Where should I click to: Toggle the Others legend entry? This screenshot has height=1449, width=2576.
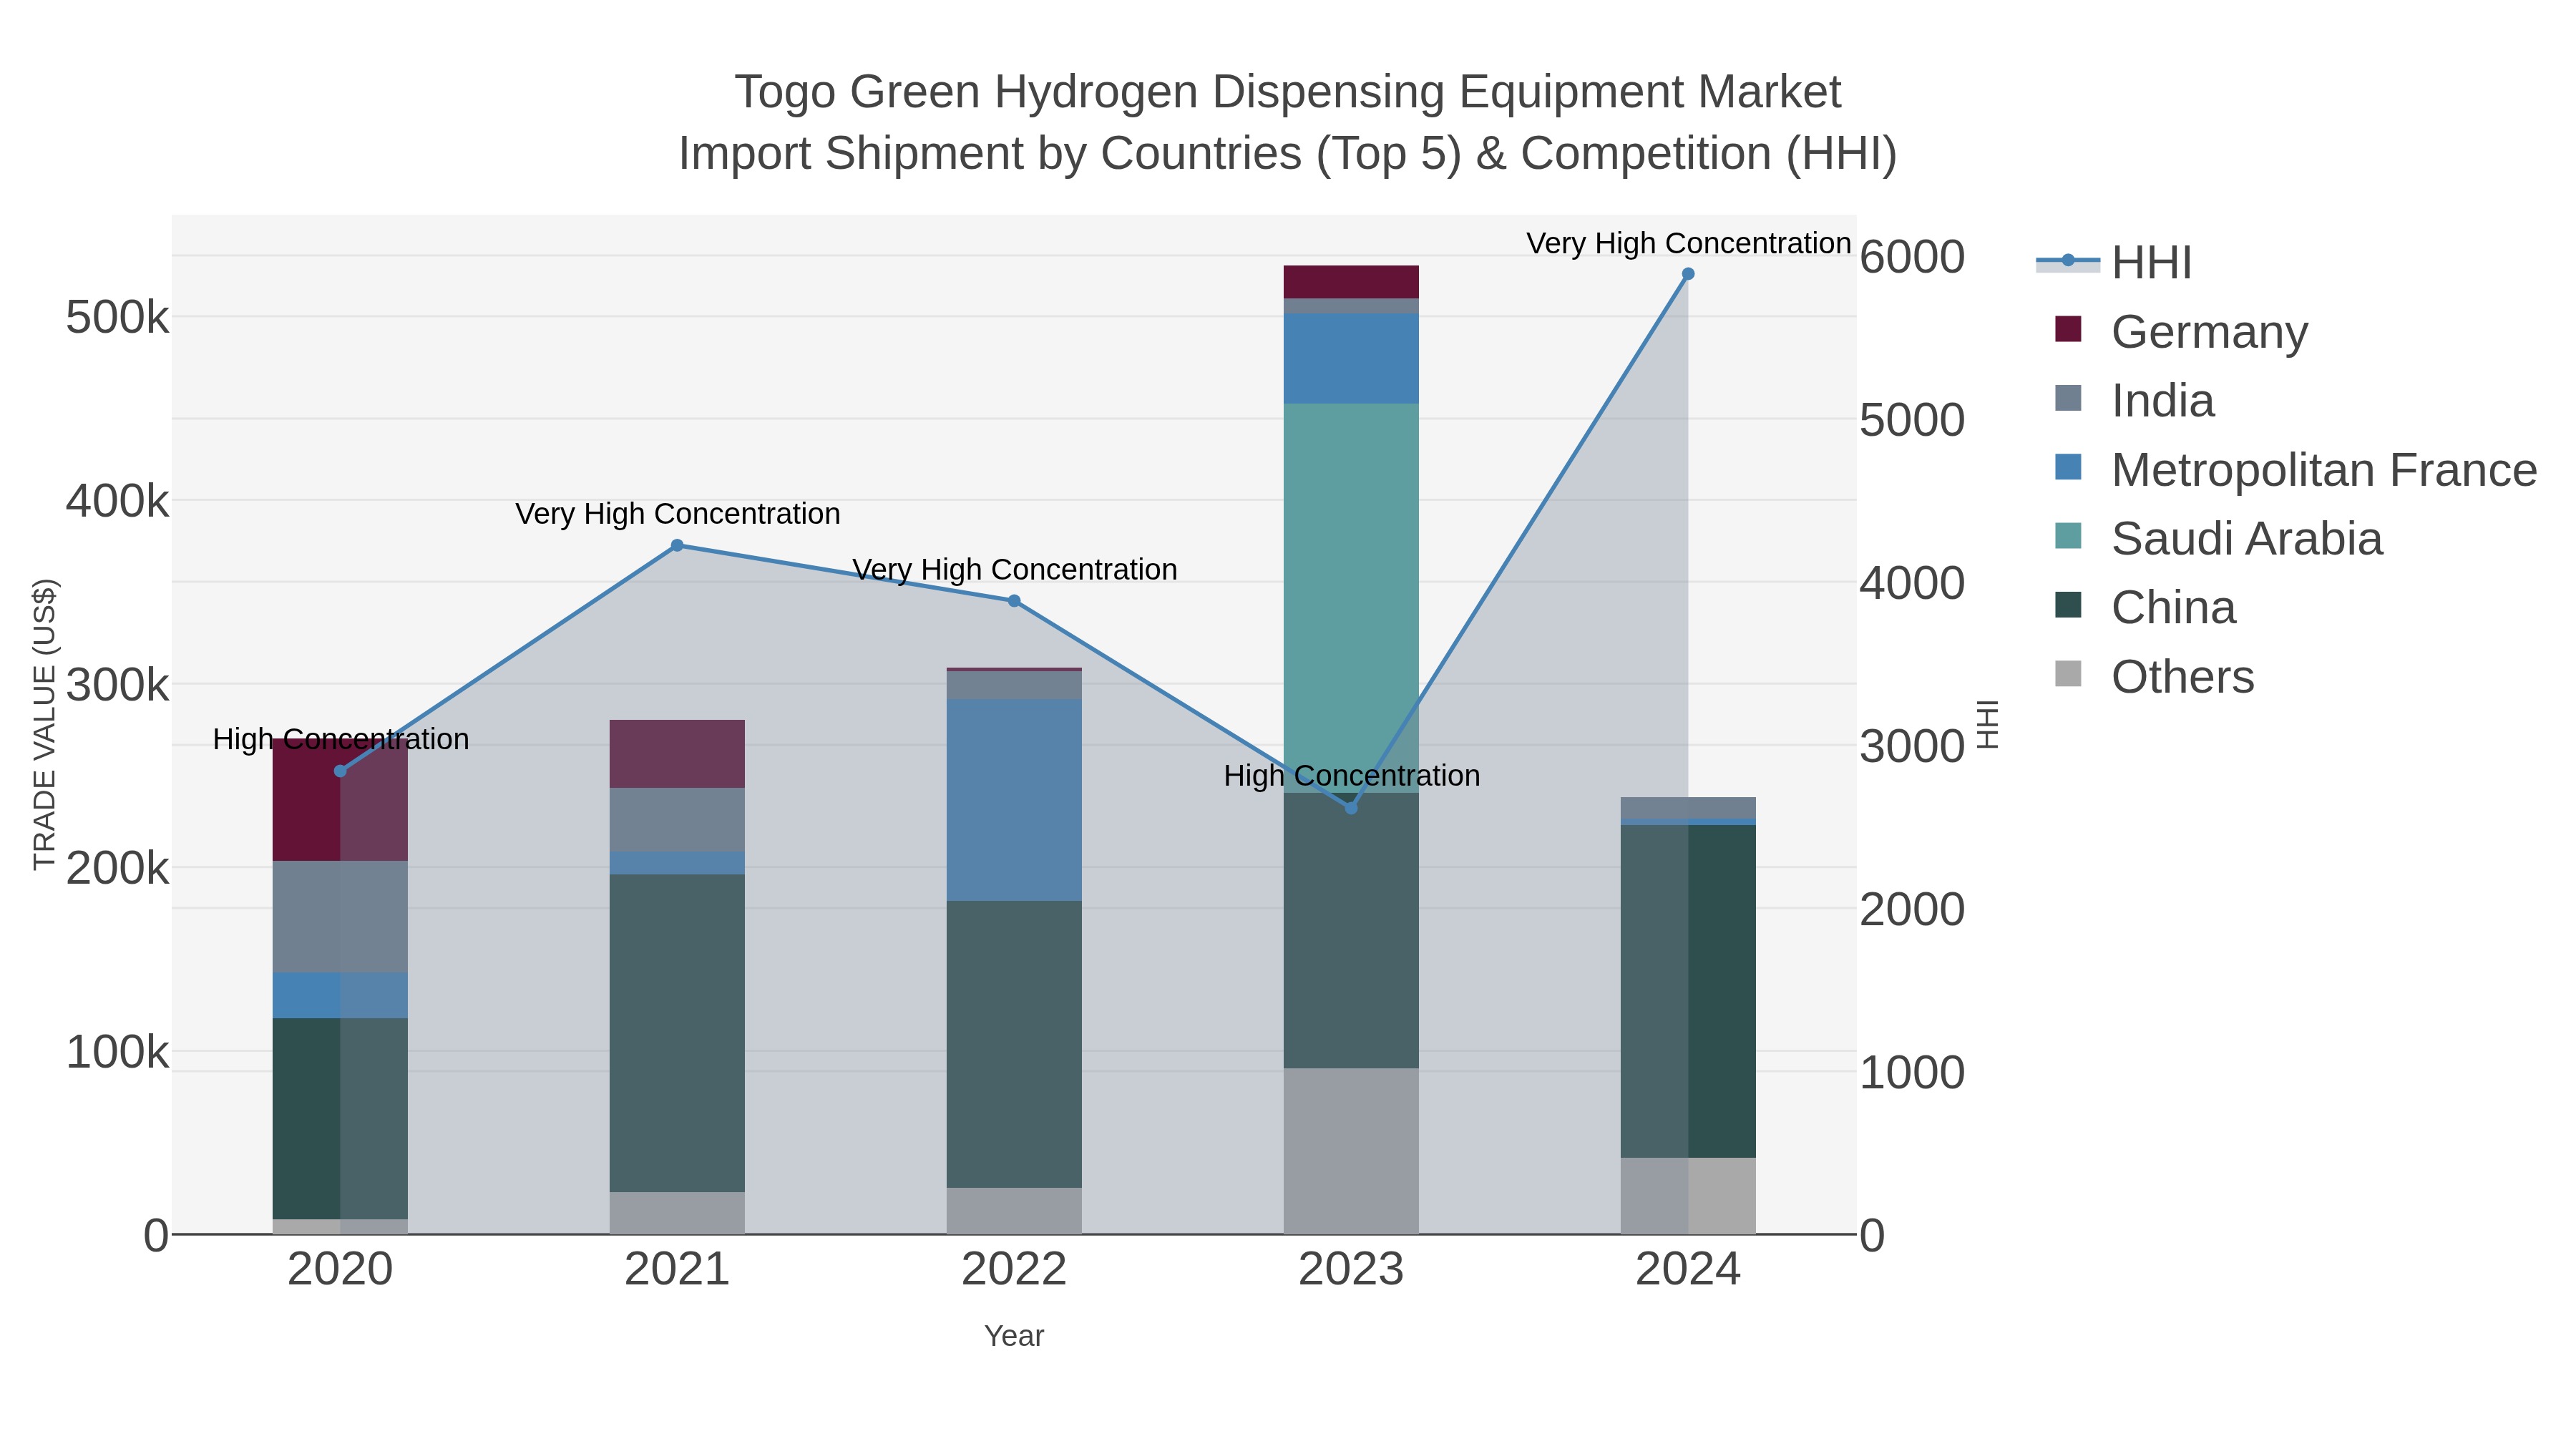point(2154,676)
